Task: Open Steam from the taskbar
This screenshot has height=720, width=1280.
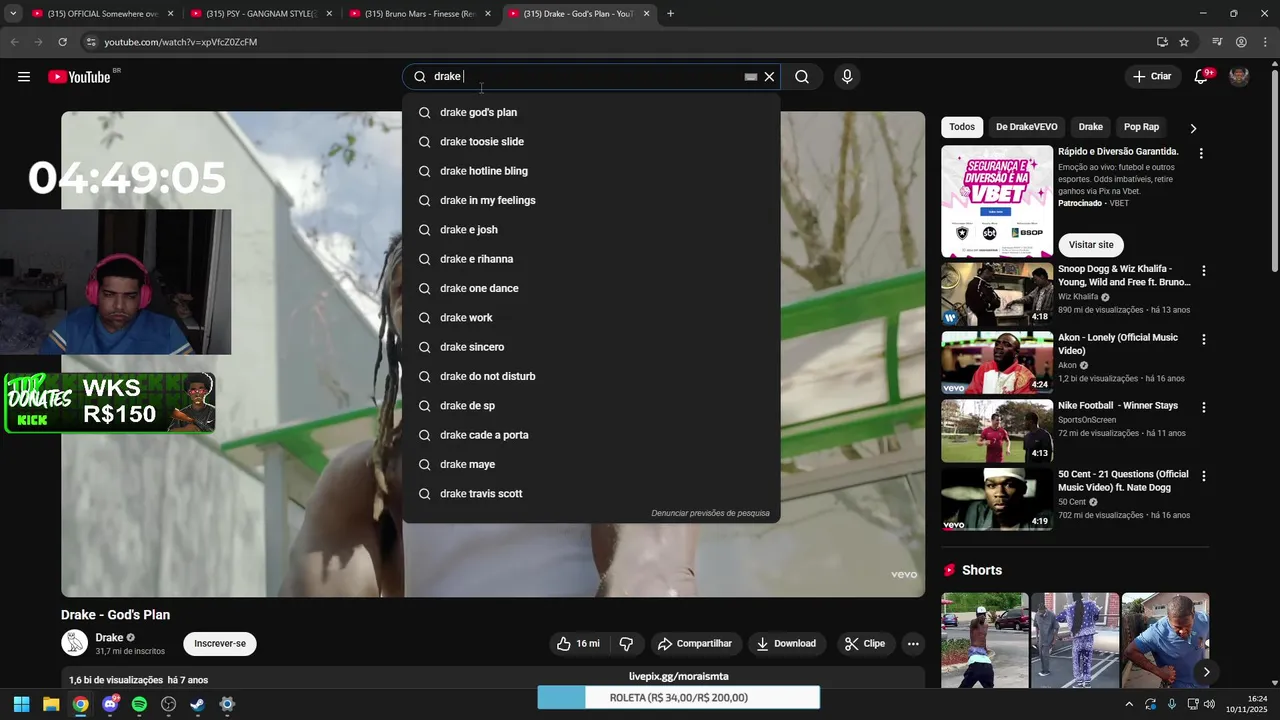Action: pos(198,704)
